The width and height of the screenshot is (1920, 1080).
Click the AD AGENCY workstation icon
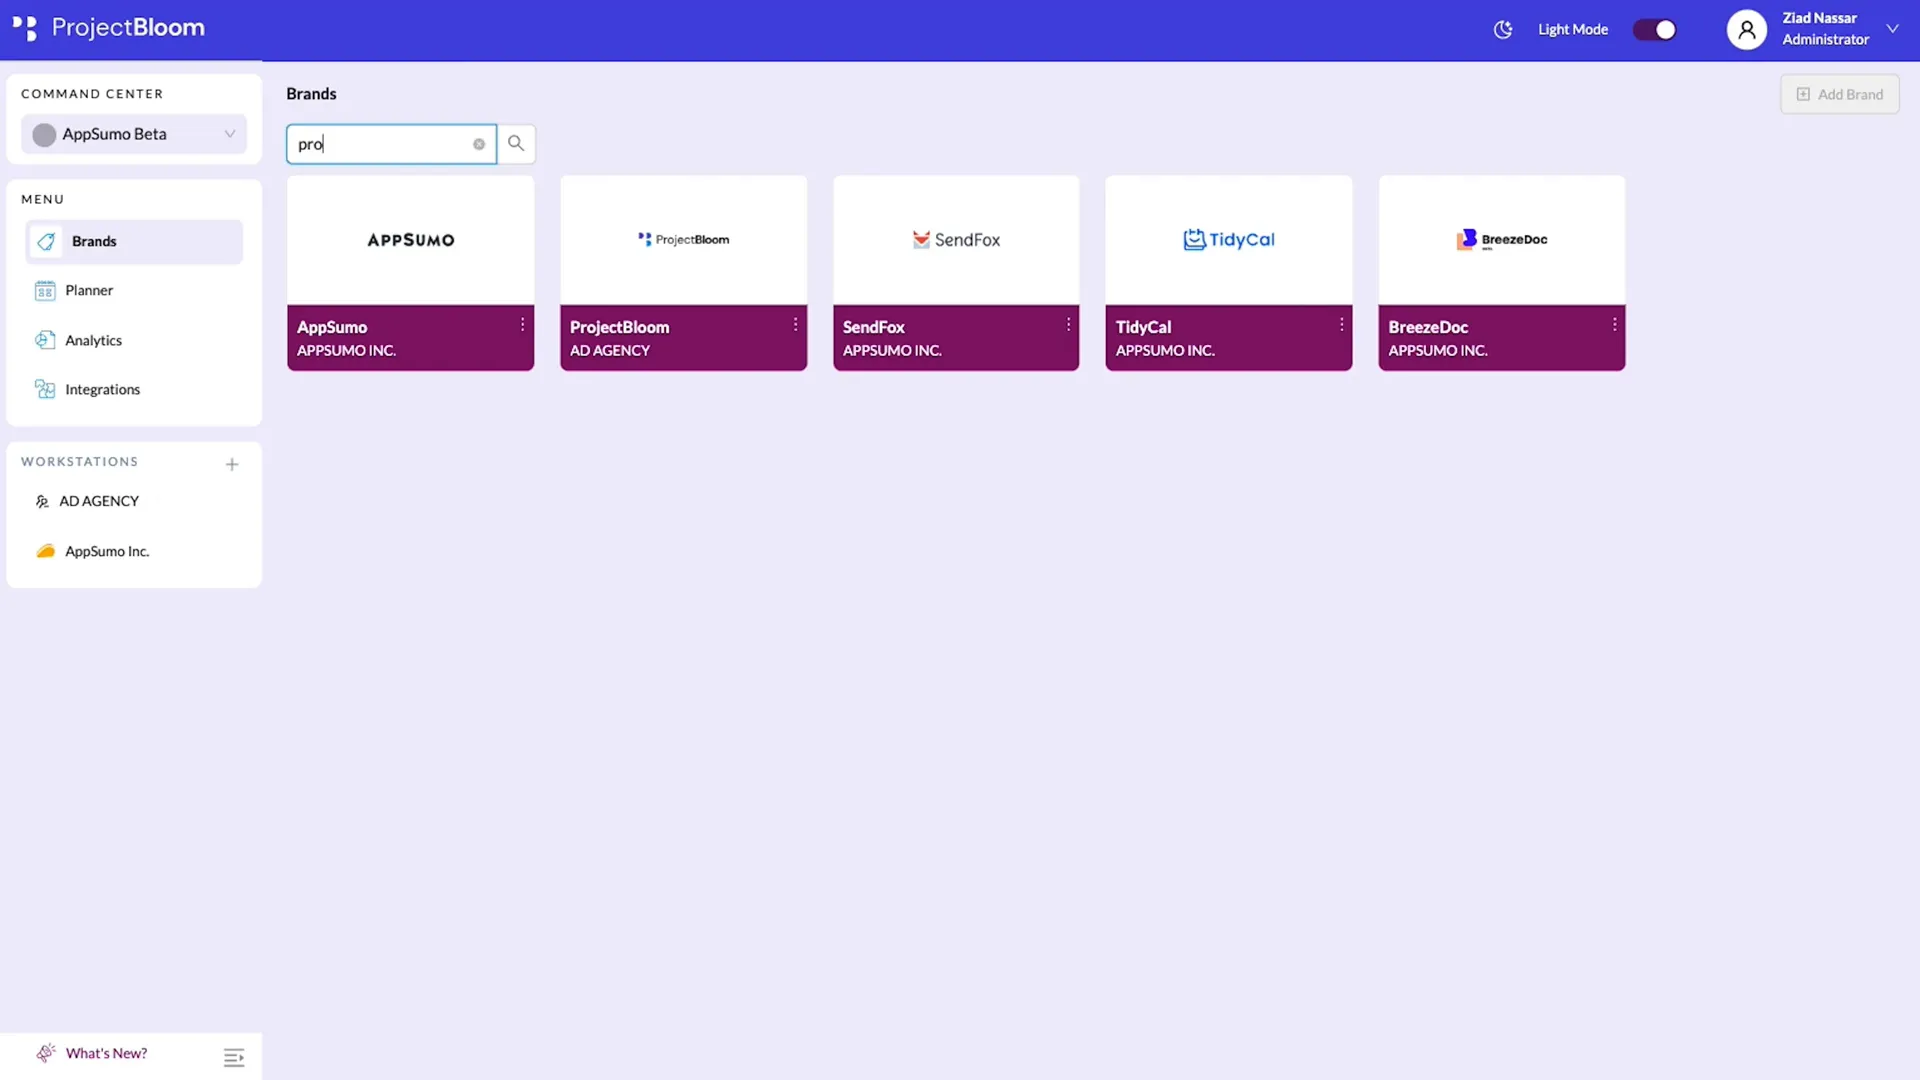pos(42,502)
